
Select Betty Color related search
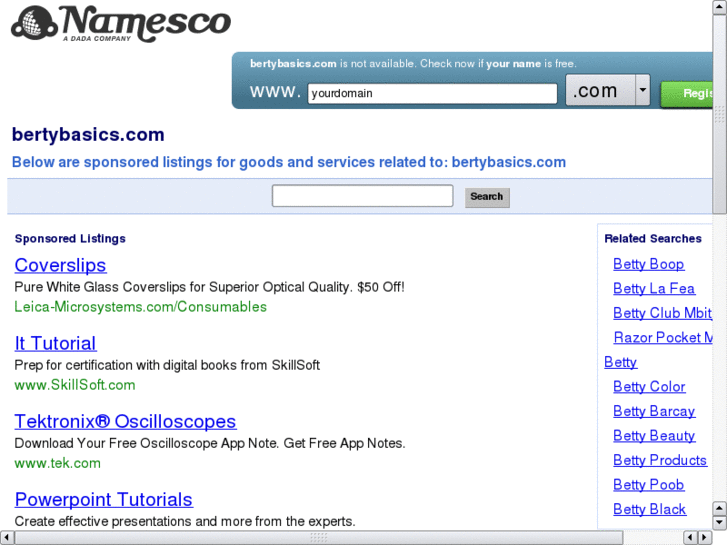[x=649, y=386]
